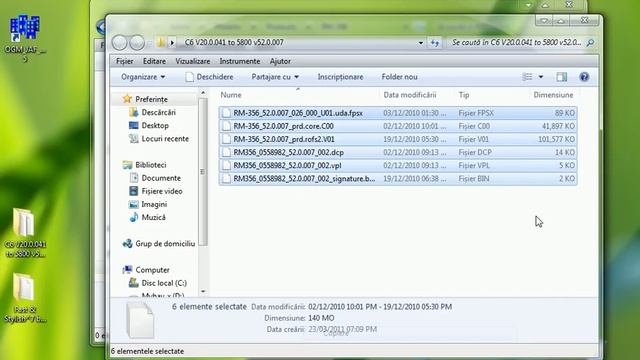
Task: Open Desktop in the navigation pane
Action: point(155,125)
